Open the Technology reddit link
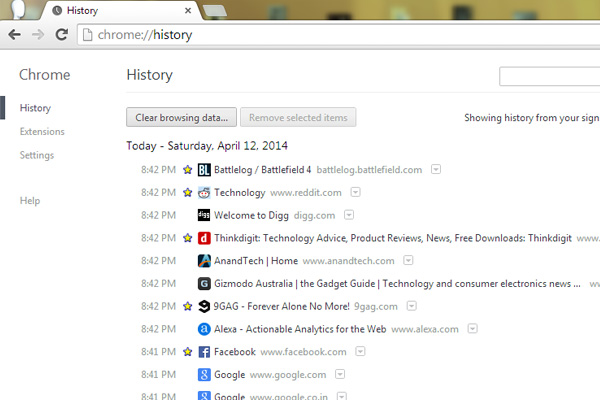This screenshot has height=400, width=600. 240,193
